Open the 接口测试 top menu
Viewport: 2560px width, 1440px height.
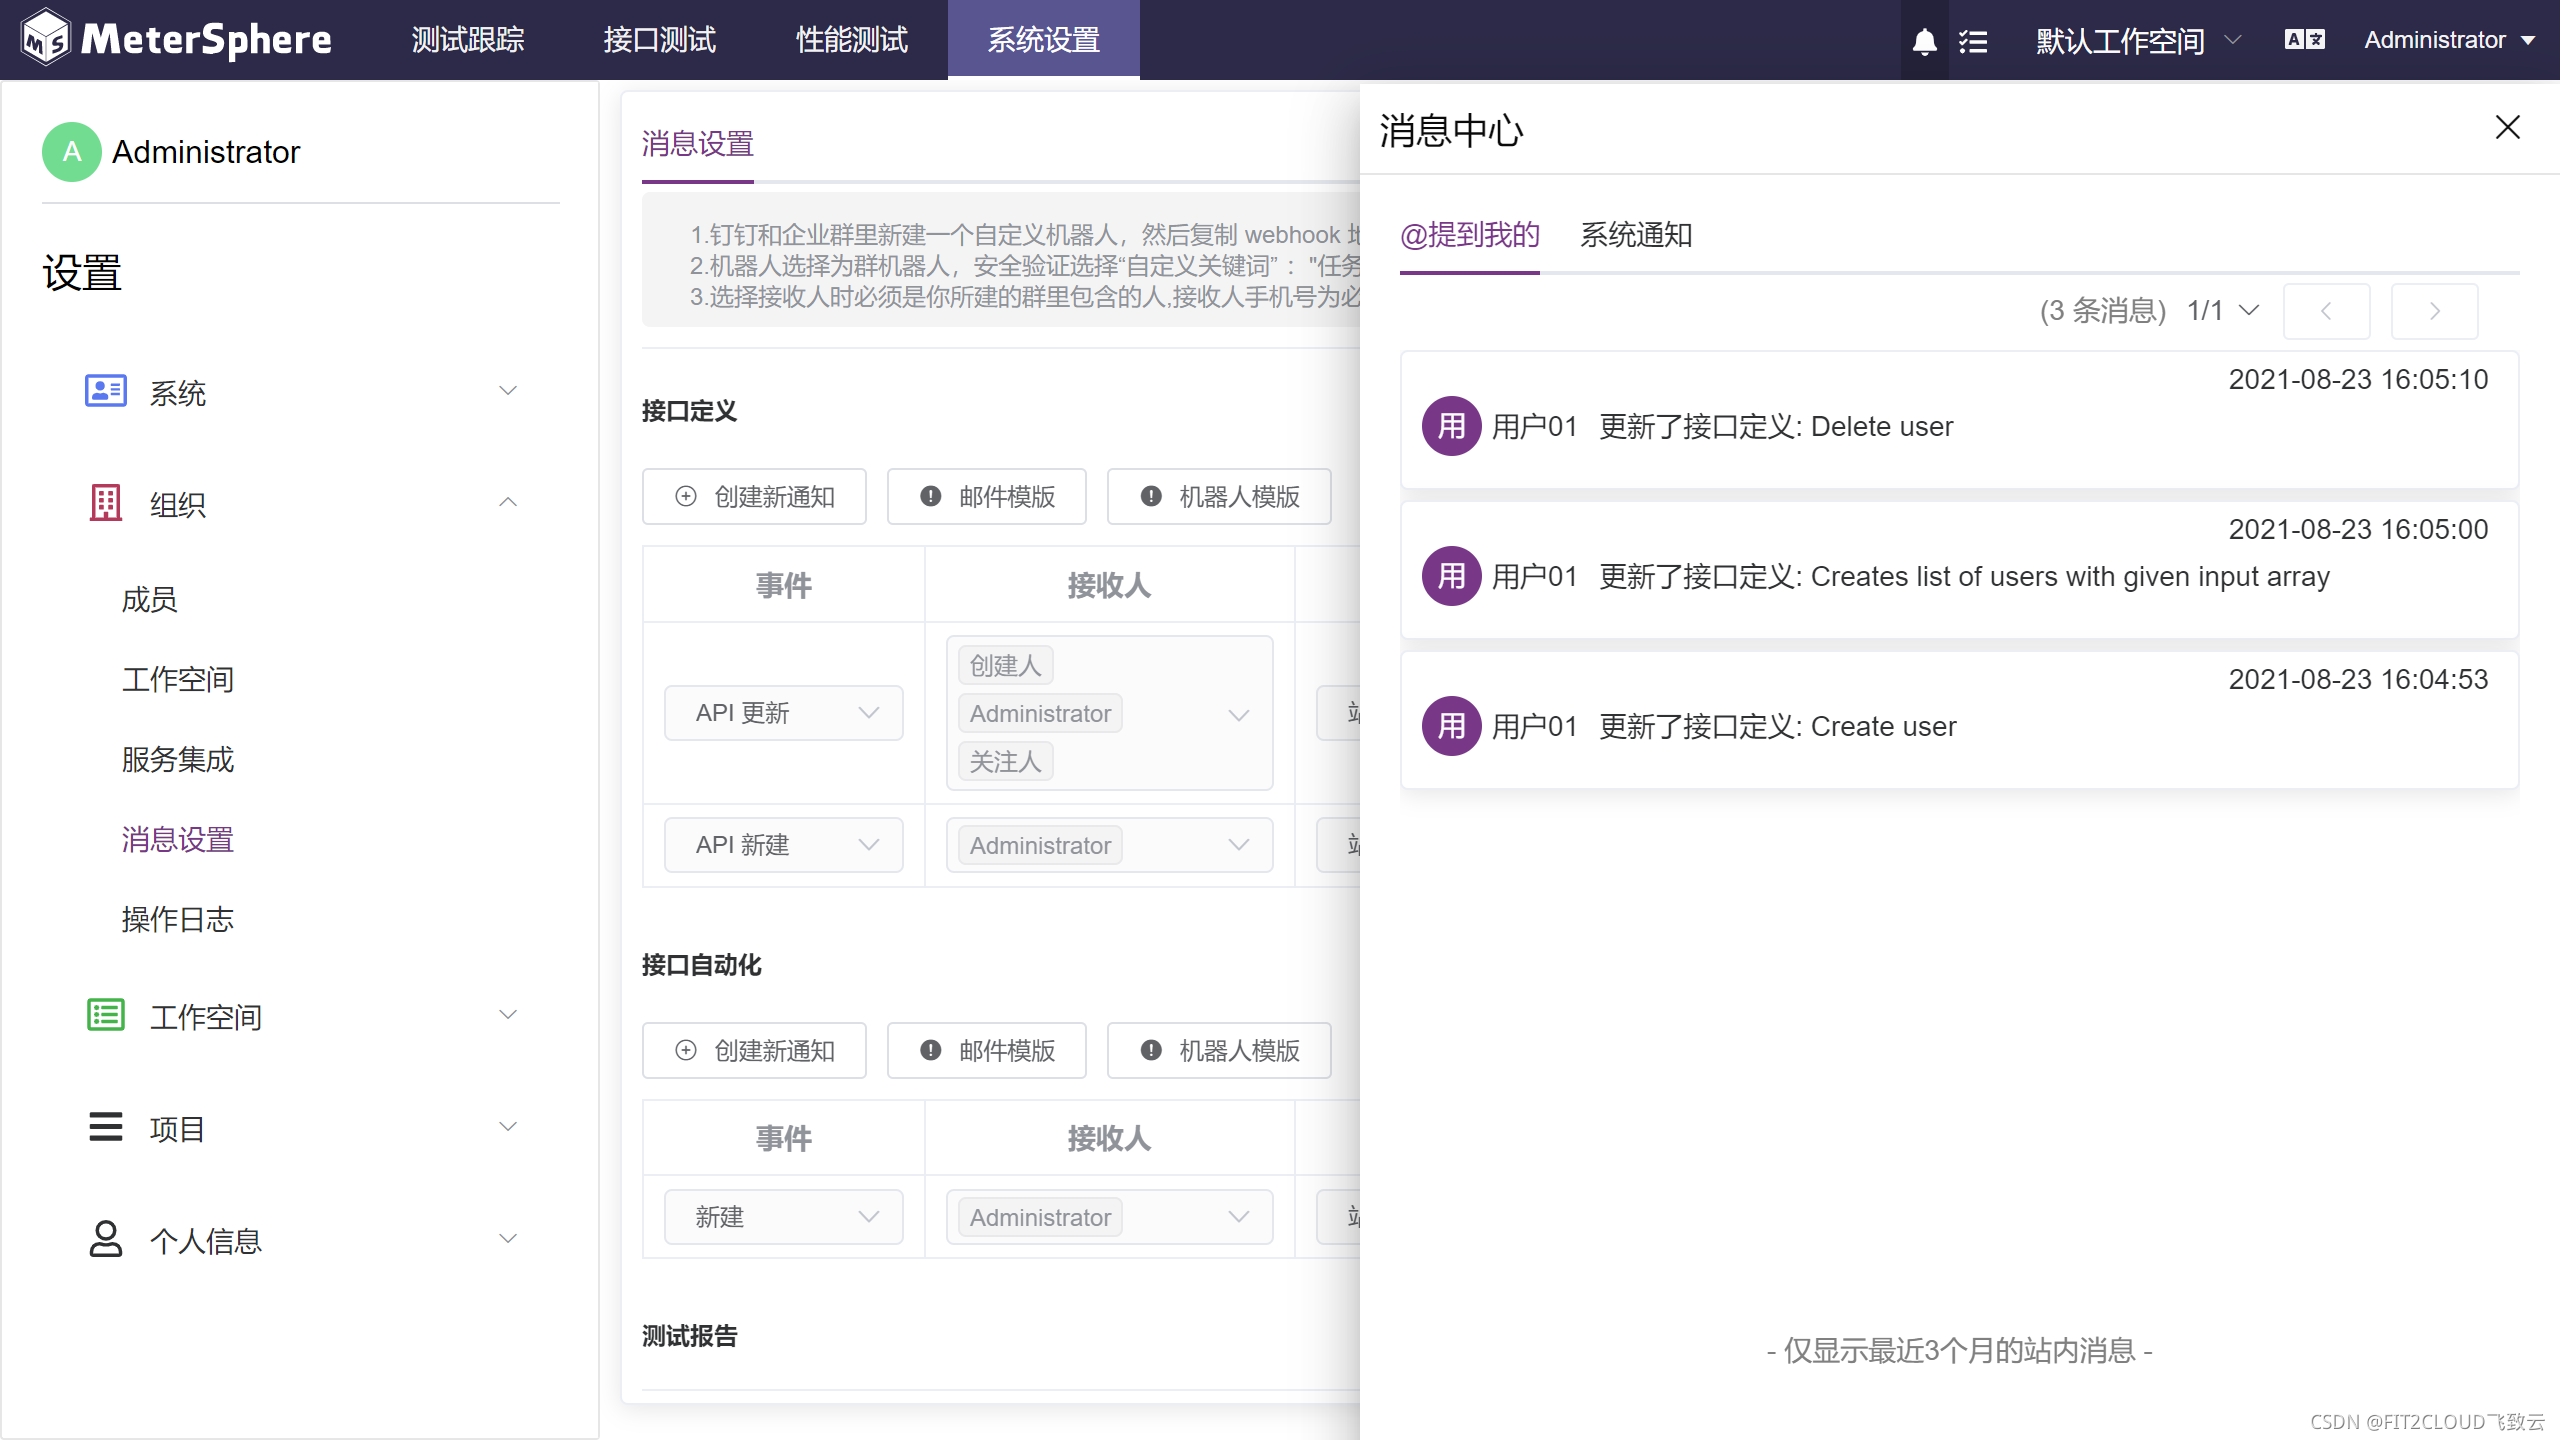point(659,40)
